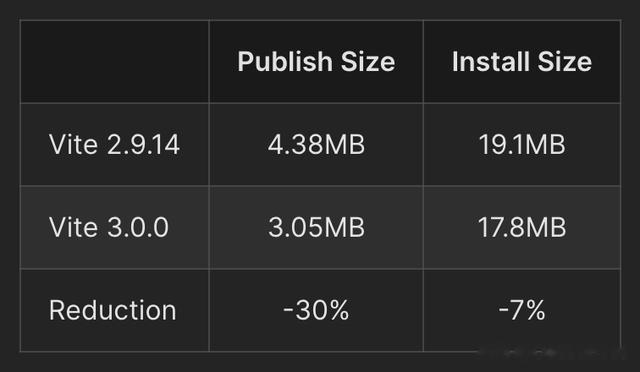Click the word Vite in the 2.9.14 row
Screen dimensions: 640x372
[x=73, y=145]
